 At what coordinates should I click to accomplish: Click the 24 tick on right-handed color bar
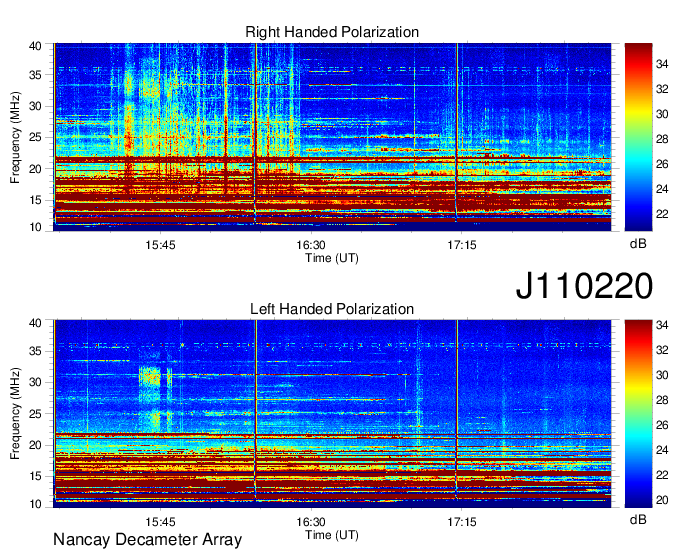click(x=662, y=189)
